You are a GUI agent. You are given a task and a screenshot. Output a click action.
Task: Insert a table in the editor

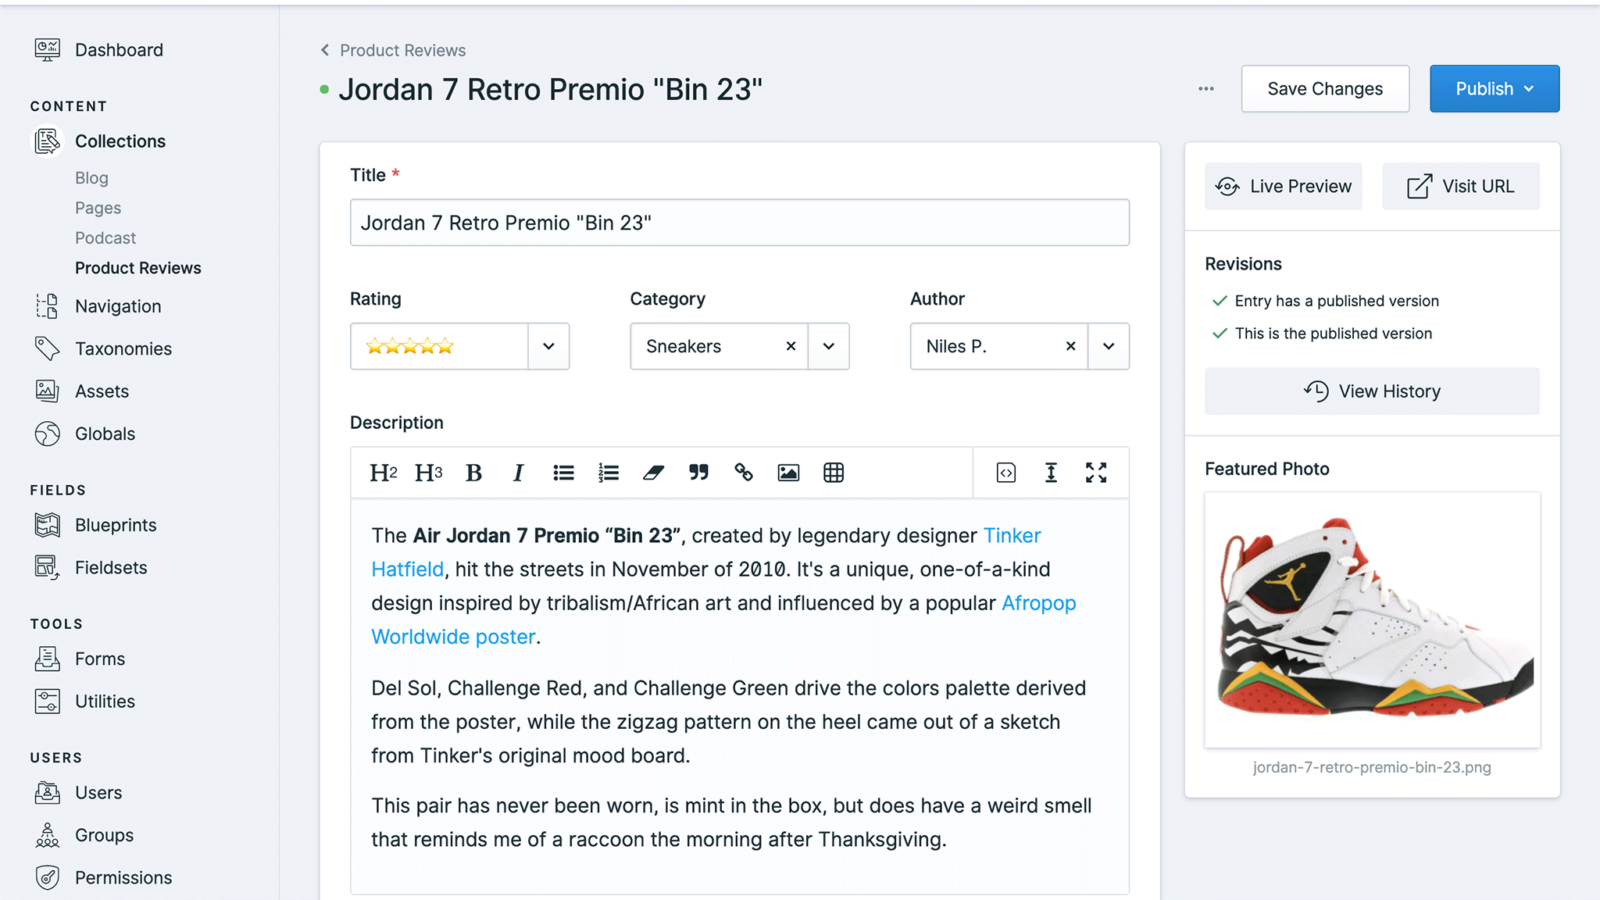pos(833,473)
